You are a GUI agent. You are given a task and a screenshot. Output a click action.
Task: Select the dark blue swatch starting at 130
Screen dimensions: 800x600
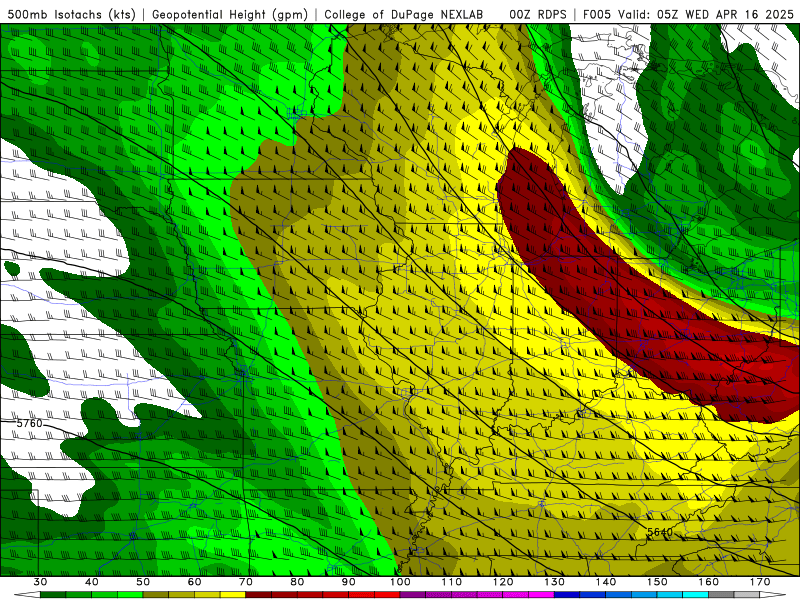coord(567,595)
